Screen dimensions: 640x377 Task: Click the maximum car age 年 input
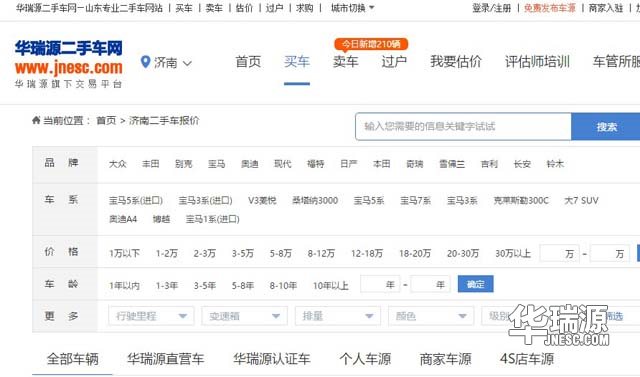click(431, 284)
